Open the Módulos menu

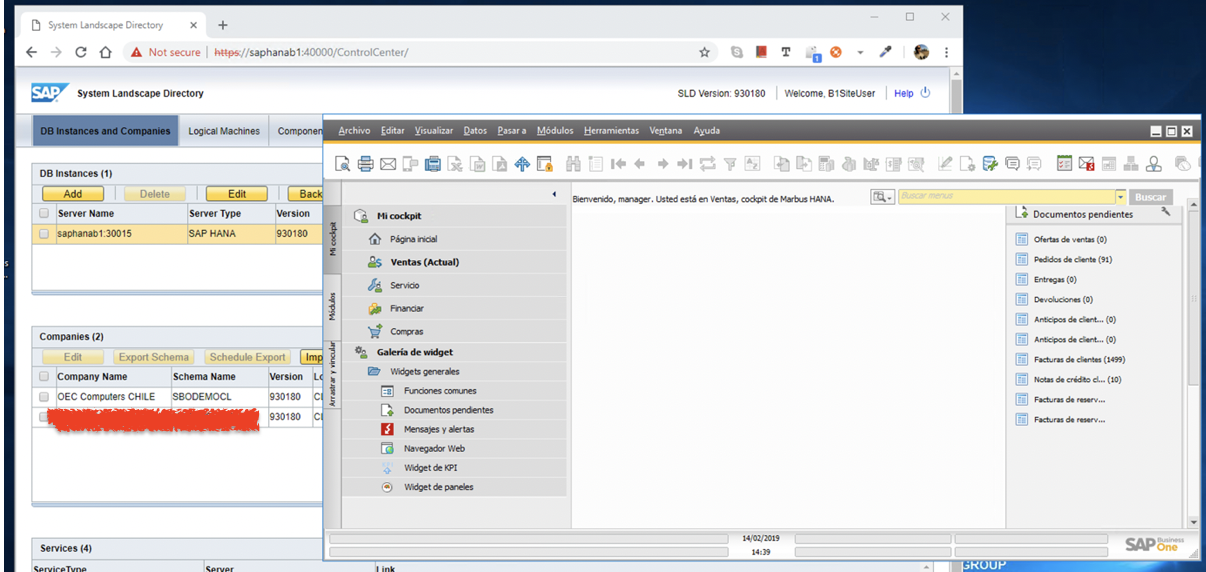point(554,131)
